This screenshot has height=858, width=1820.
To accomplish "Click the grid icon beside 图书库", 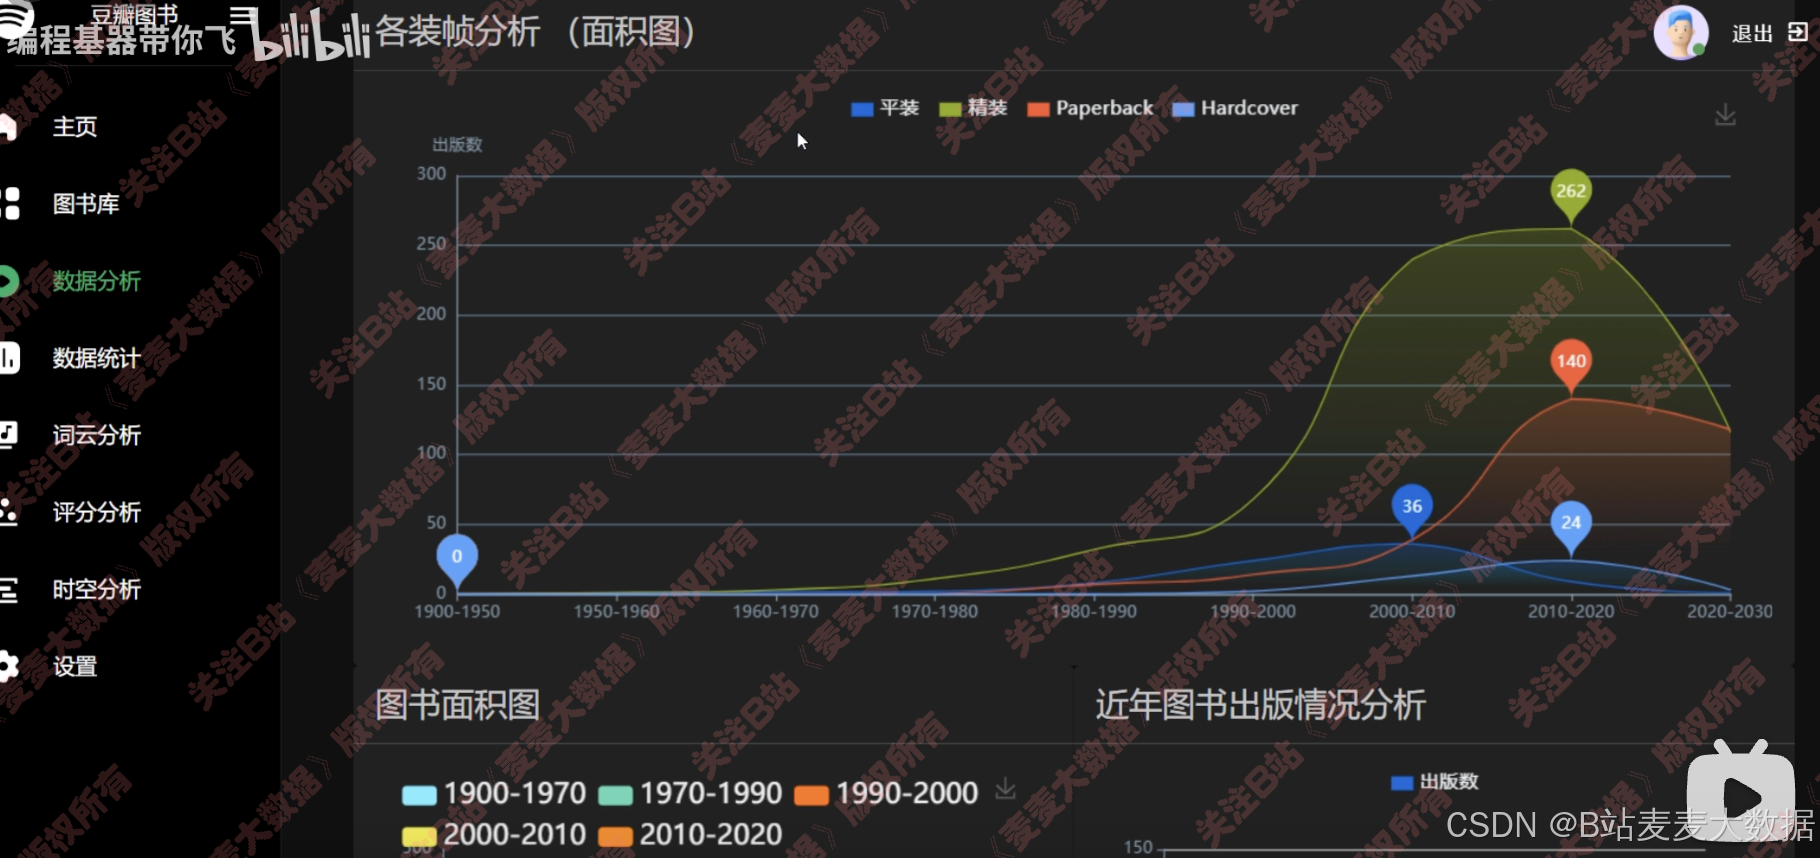I will click(9, 204).
